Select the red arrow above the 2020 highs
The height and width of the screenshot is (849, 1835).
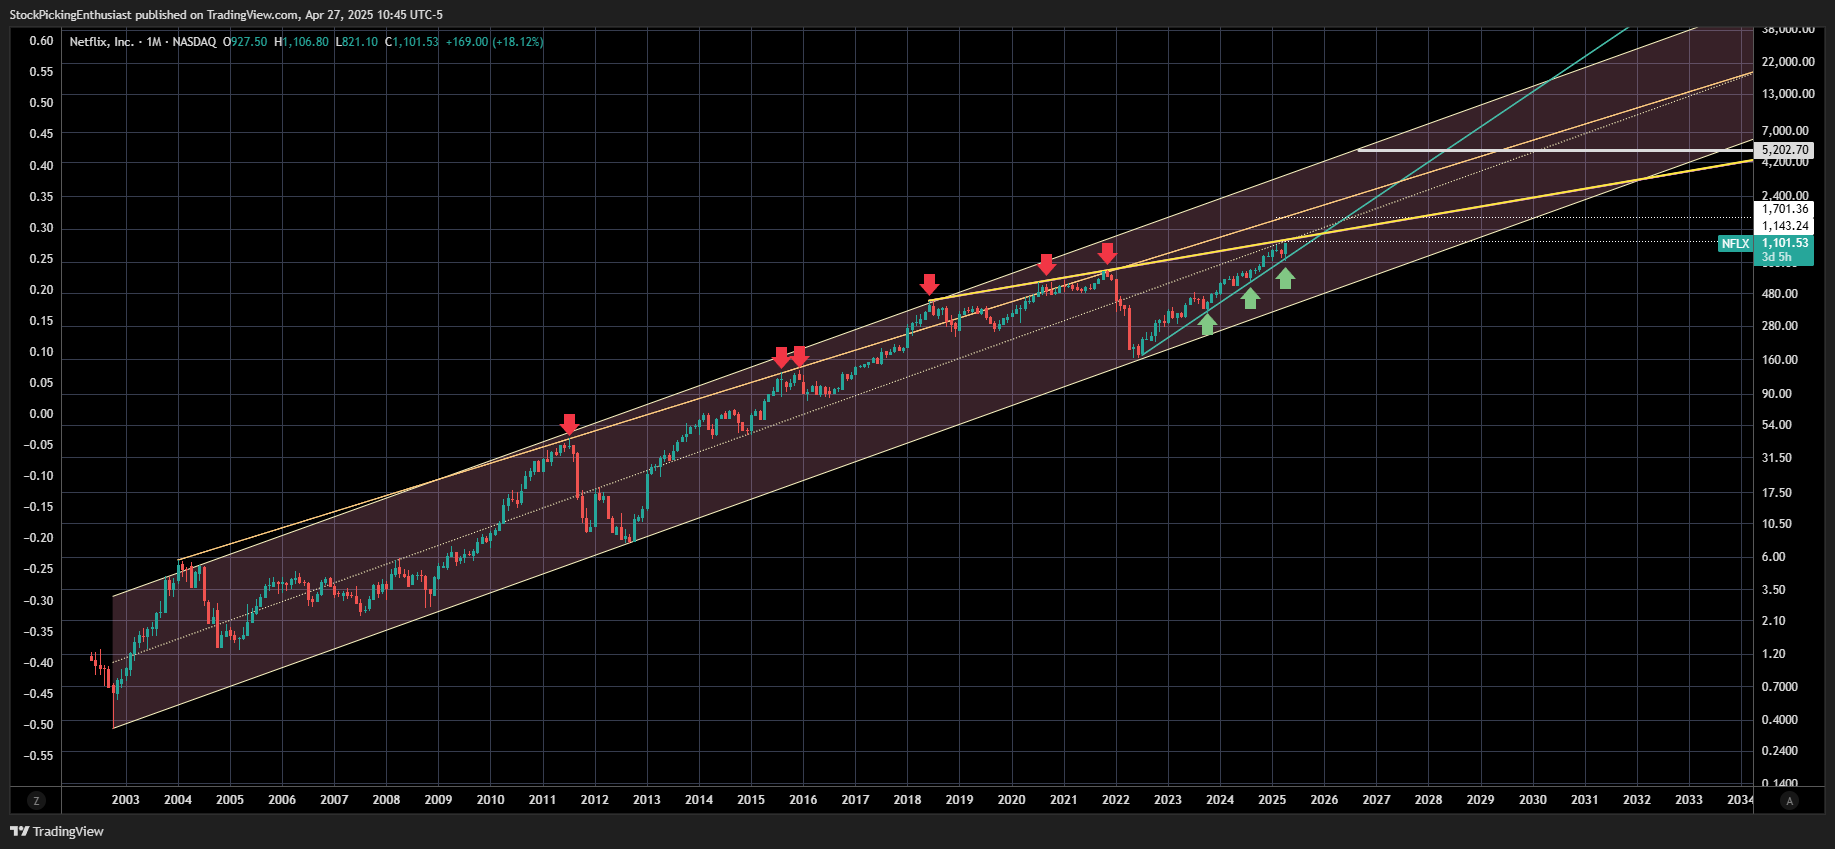[x=1046, y=264]
